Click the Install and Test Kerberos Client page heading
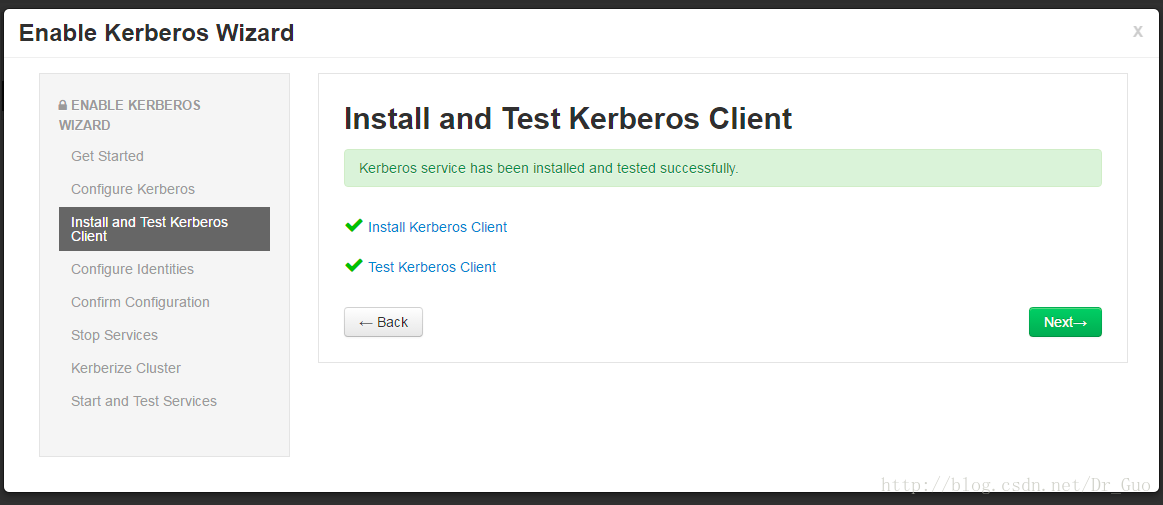The height and width of the screenshot is (505, 1163). 567,119
